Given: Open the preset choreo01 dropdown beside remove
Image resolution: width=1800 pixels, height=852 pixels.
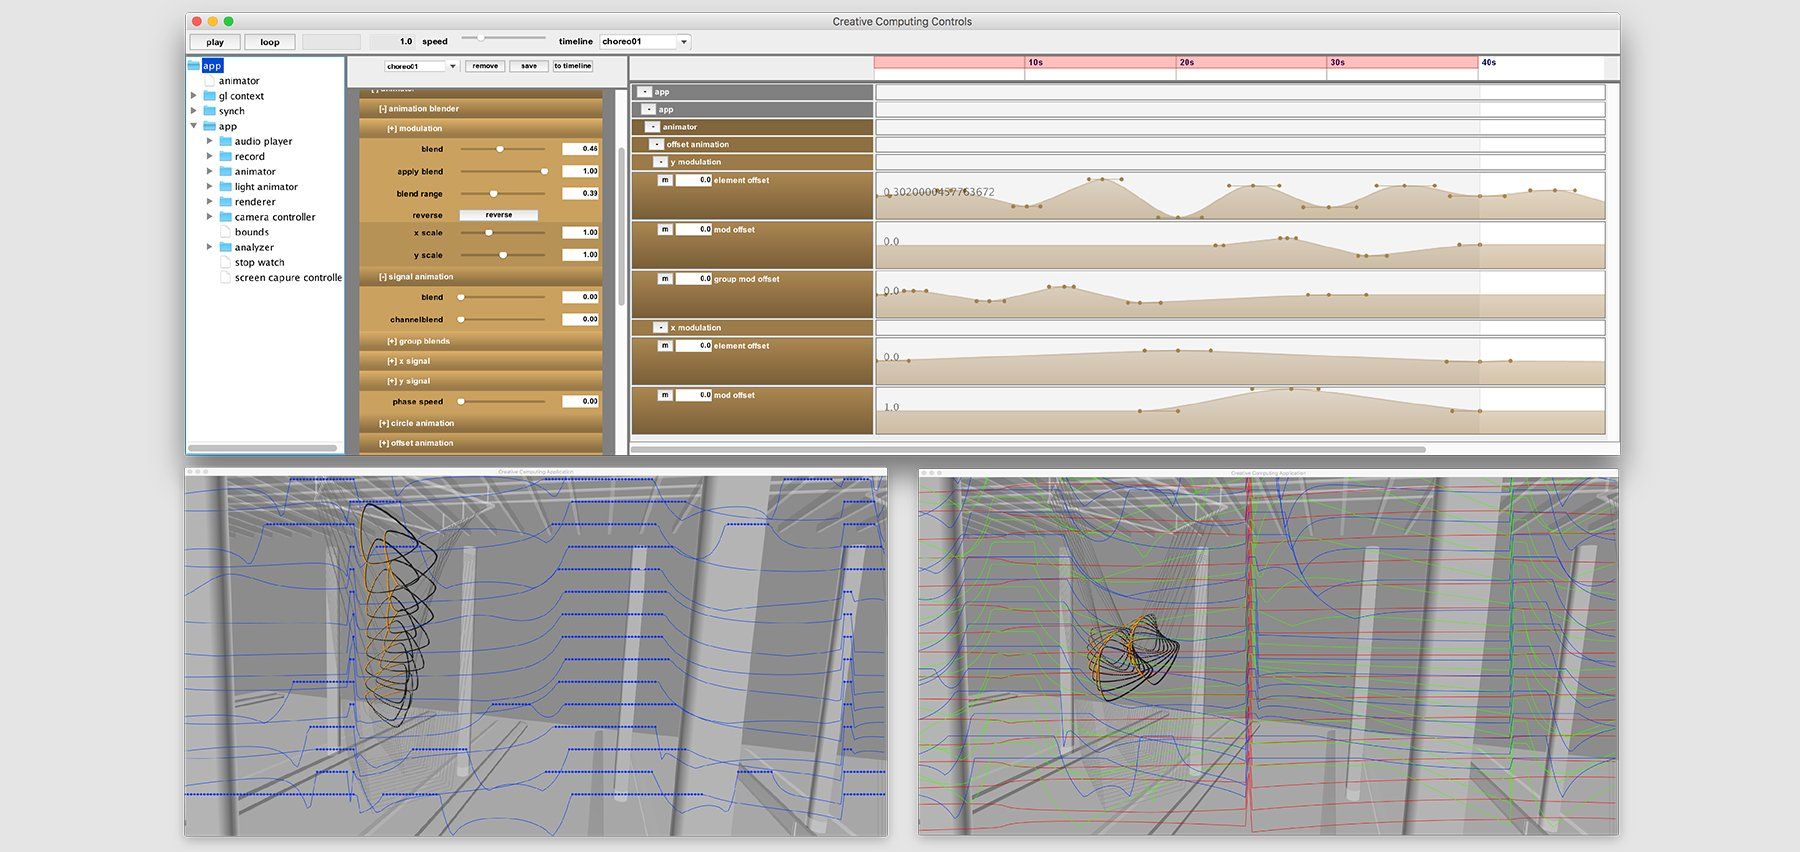Looking at the screenshot, I should (452, 66).
